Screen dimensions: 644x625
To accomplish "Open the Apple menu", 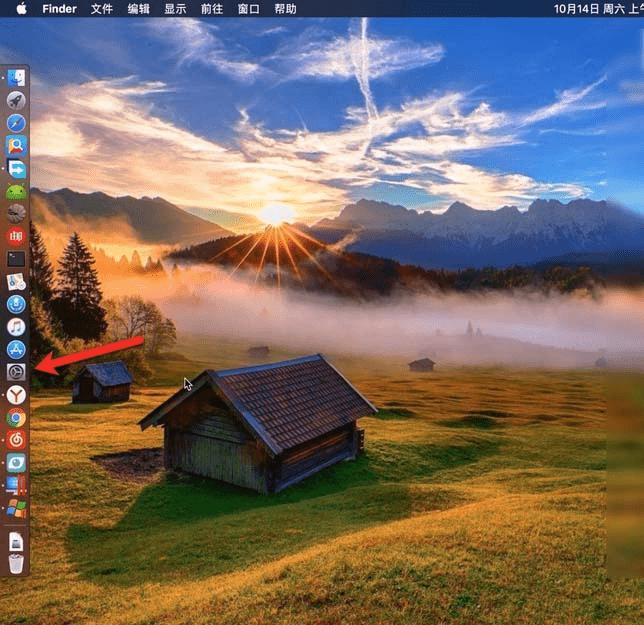I will click(21, 8).
